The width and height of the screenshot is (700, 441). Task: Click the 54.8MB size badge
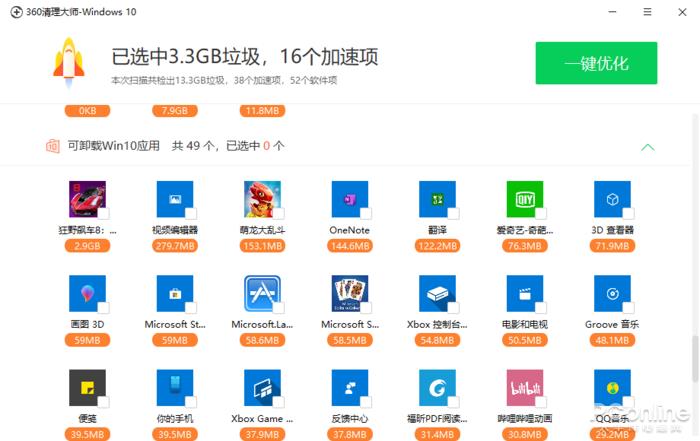(x=437, y=341)
